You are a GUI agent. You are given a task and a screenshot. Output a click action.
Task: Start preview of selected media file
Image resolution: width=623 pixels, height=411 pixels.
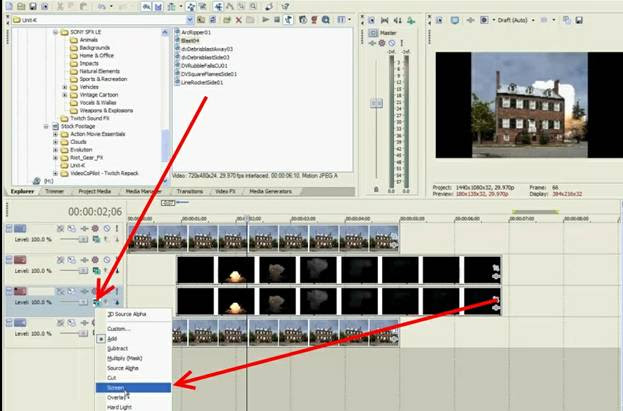coord(265,20)
